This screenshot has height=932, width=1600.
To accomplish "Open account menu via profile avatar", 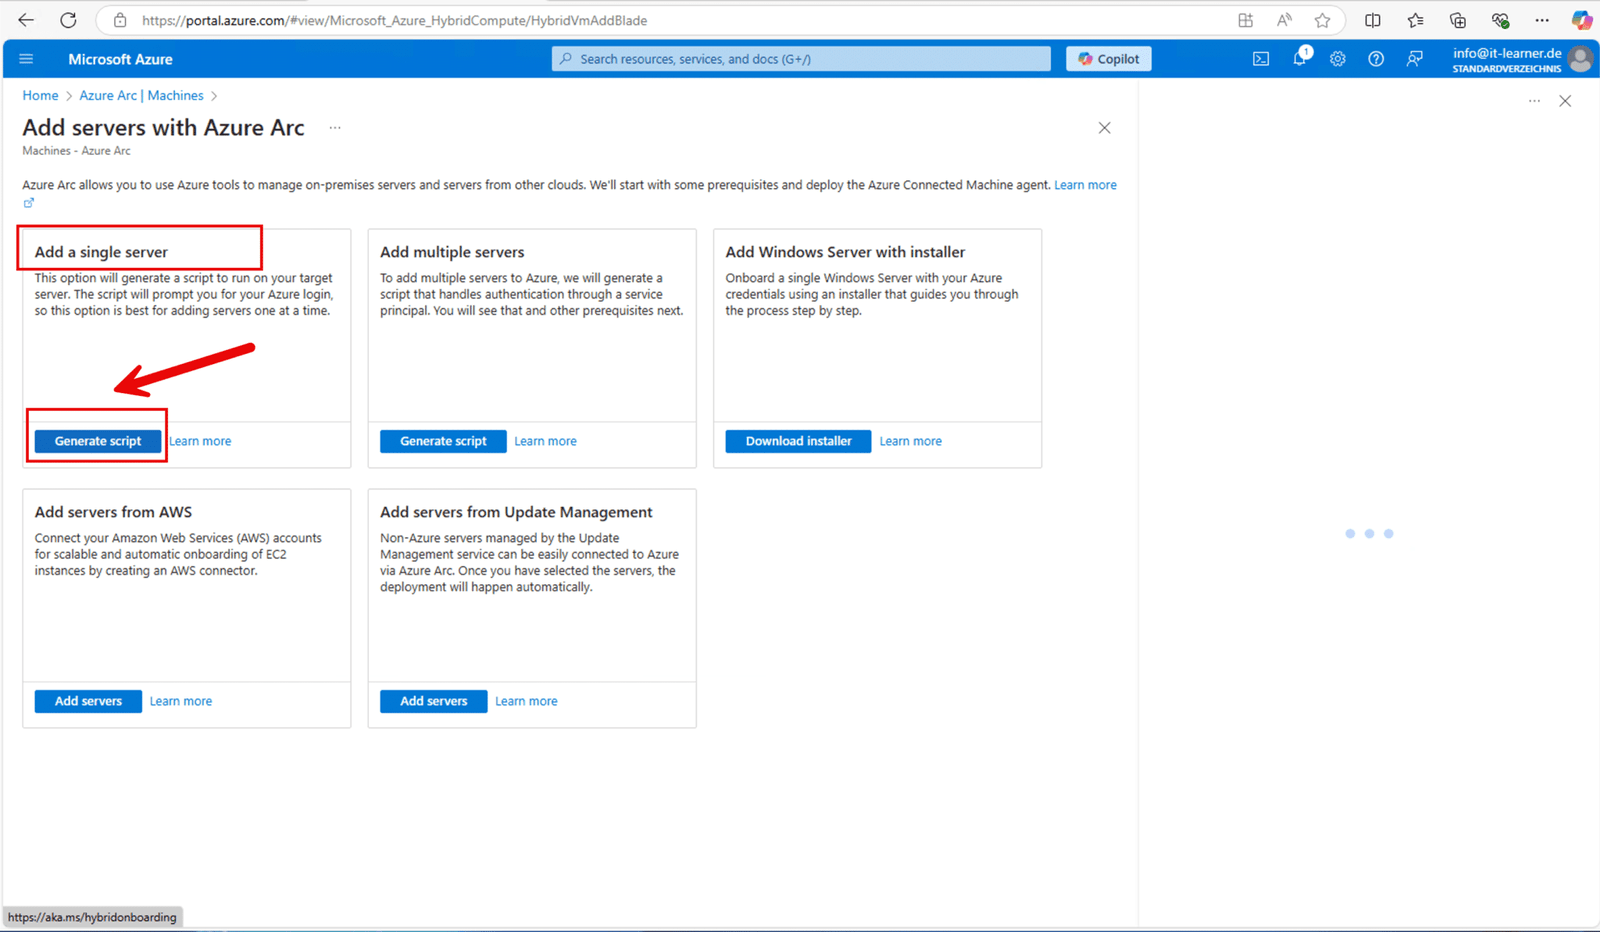I will point(1581,59).
